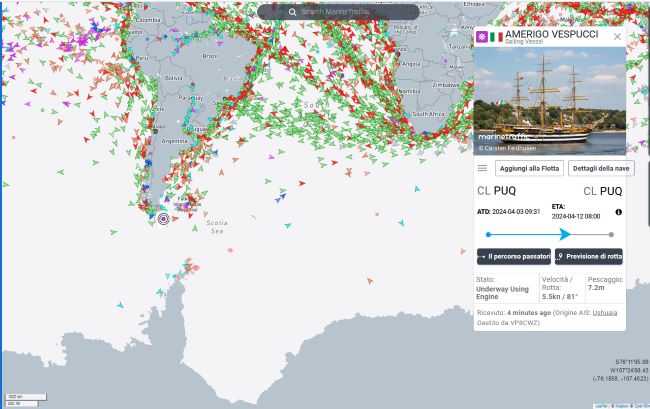
Task: Click the cursor coordinates readout
Action: (621, 370)
